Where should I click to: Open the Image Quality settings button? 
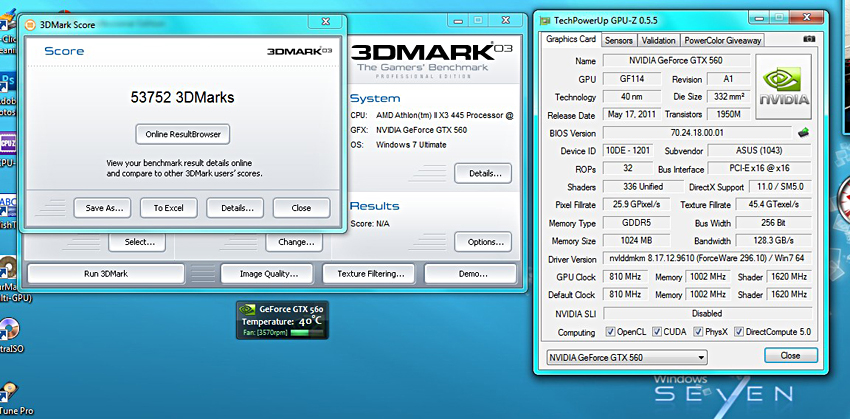(x=267, y=274)
